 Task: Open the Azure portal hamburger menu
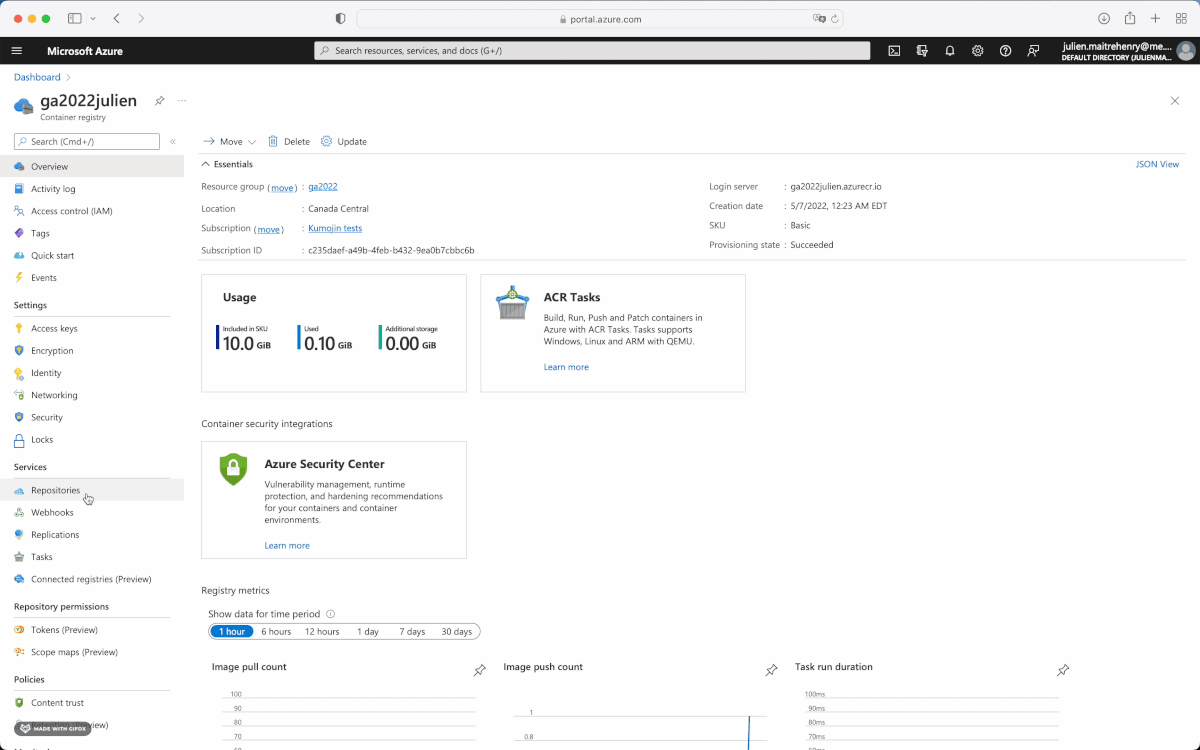coord(16,51)
